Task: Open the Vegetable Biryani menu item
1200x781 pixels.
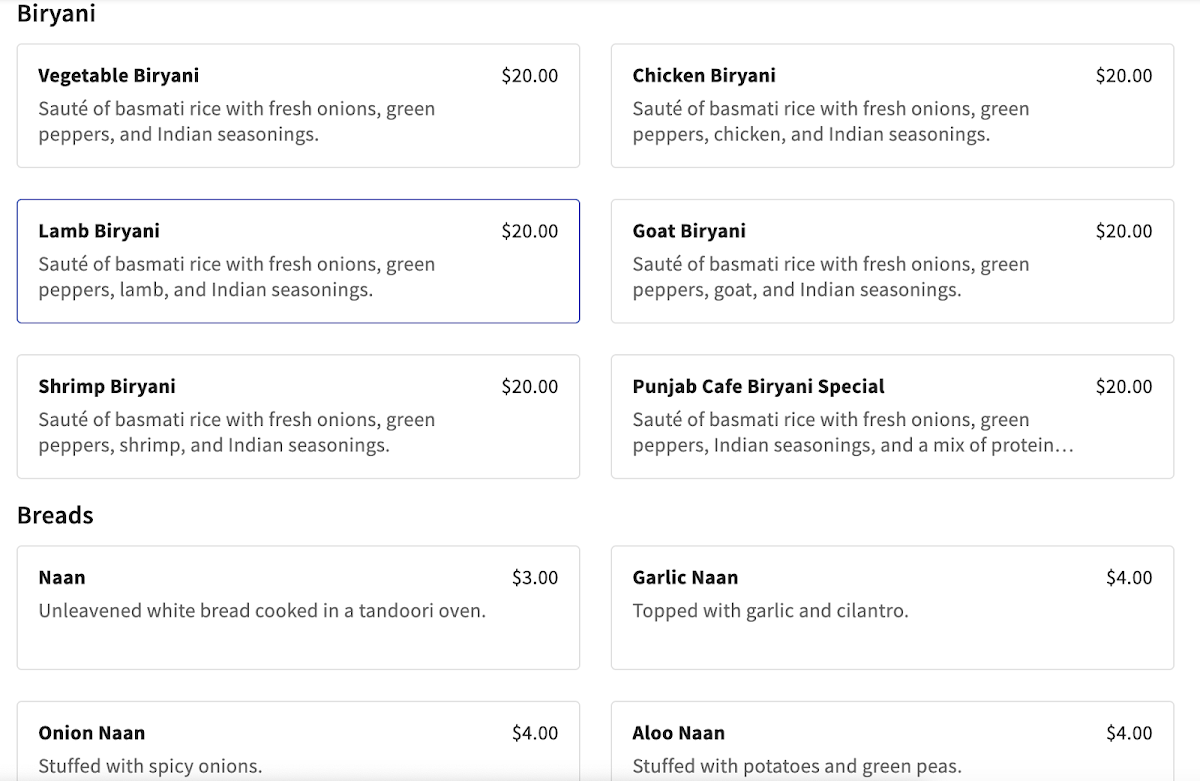Action: (298, 105)
